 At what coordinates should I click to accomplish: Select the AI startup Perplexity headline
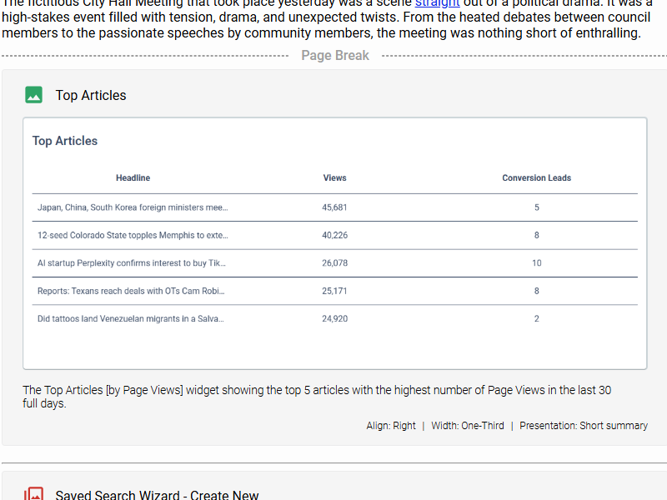[x=131, y=263]
